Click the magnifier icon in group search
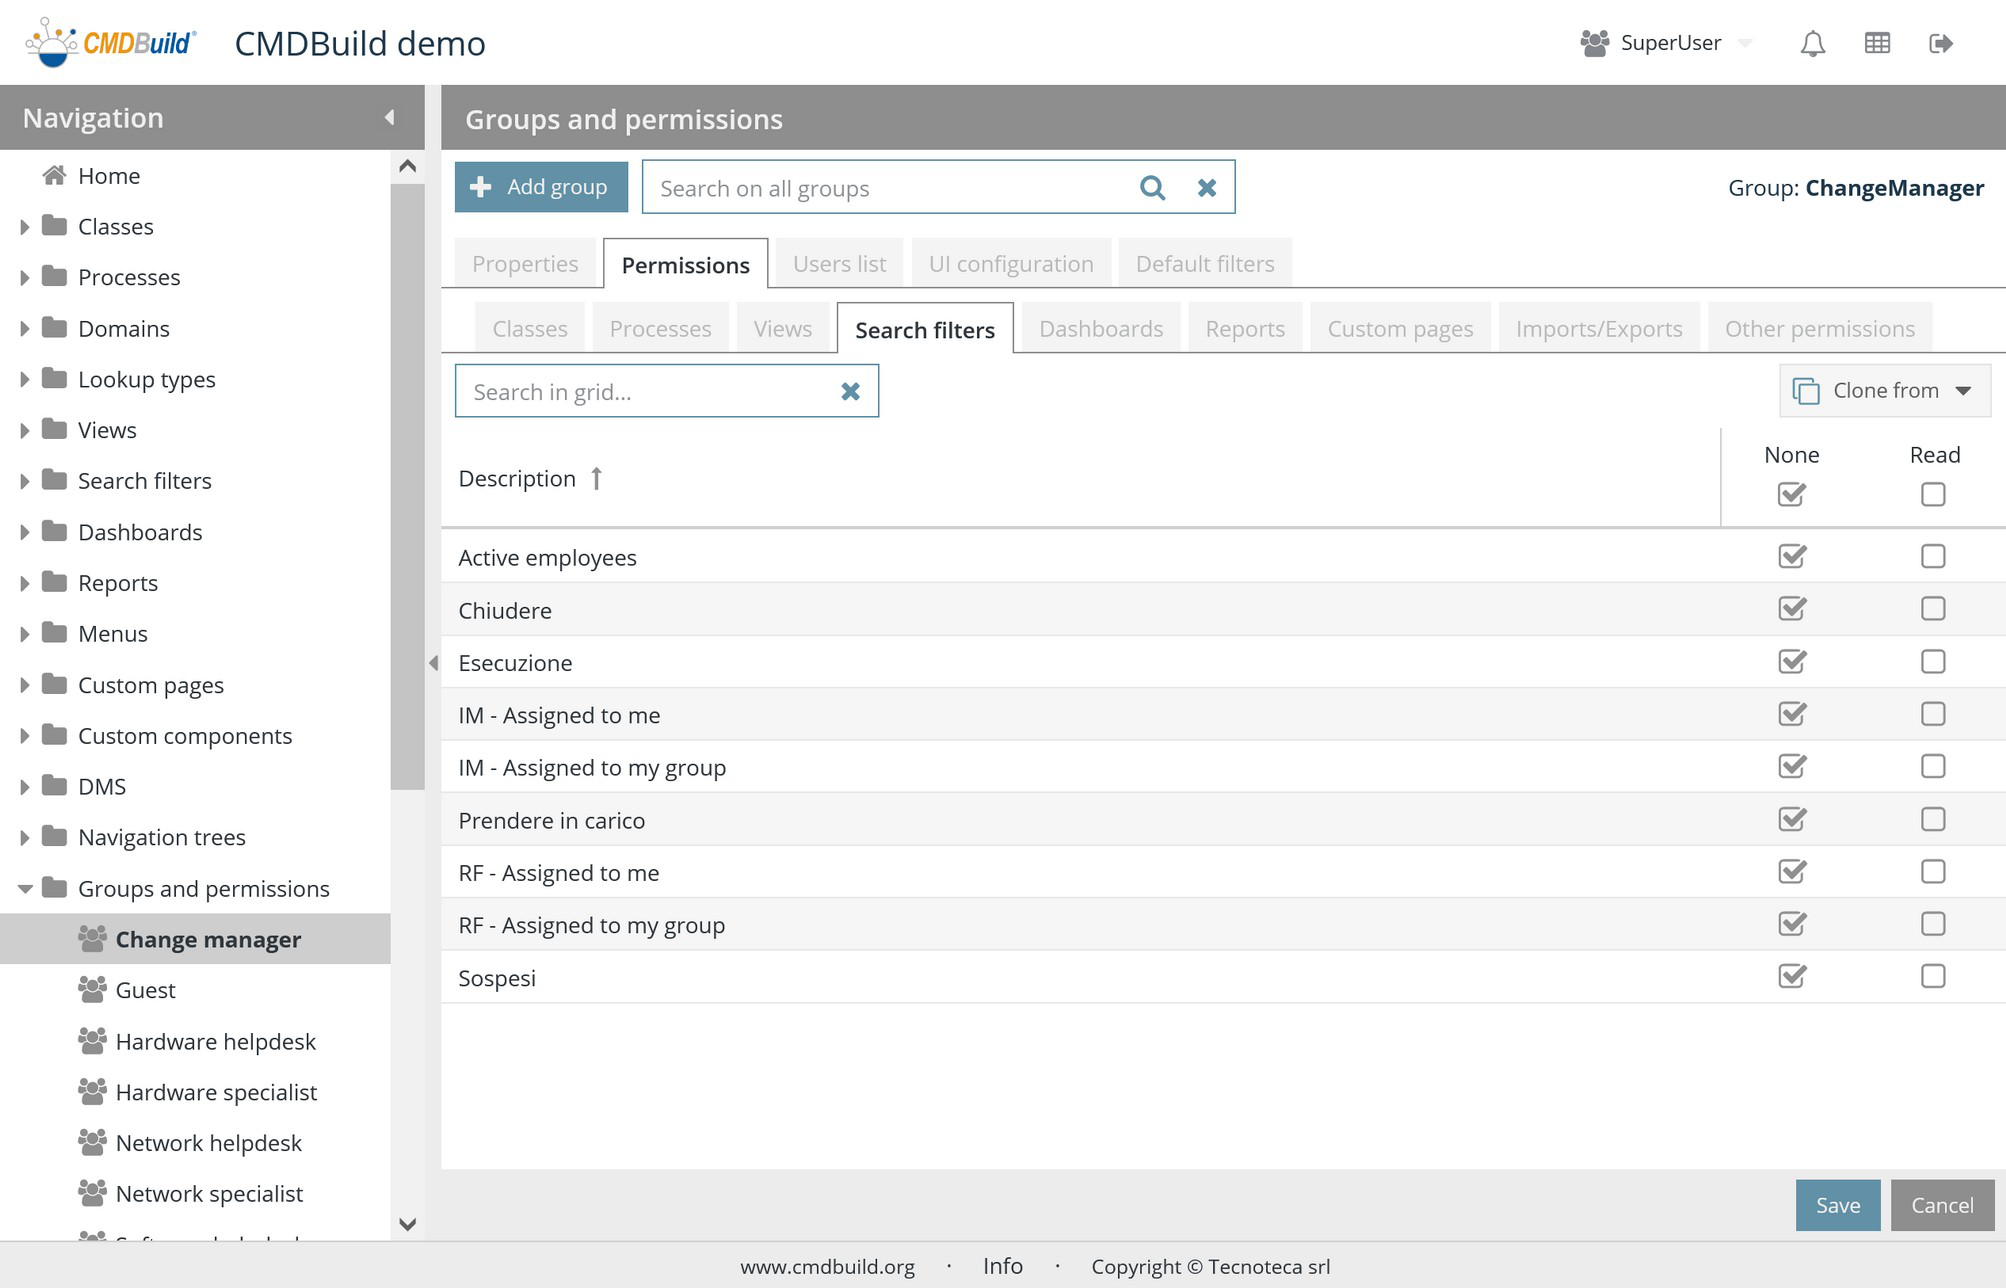2006x1288 pixels. 1152,187
